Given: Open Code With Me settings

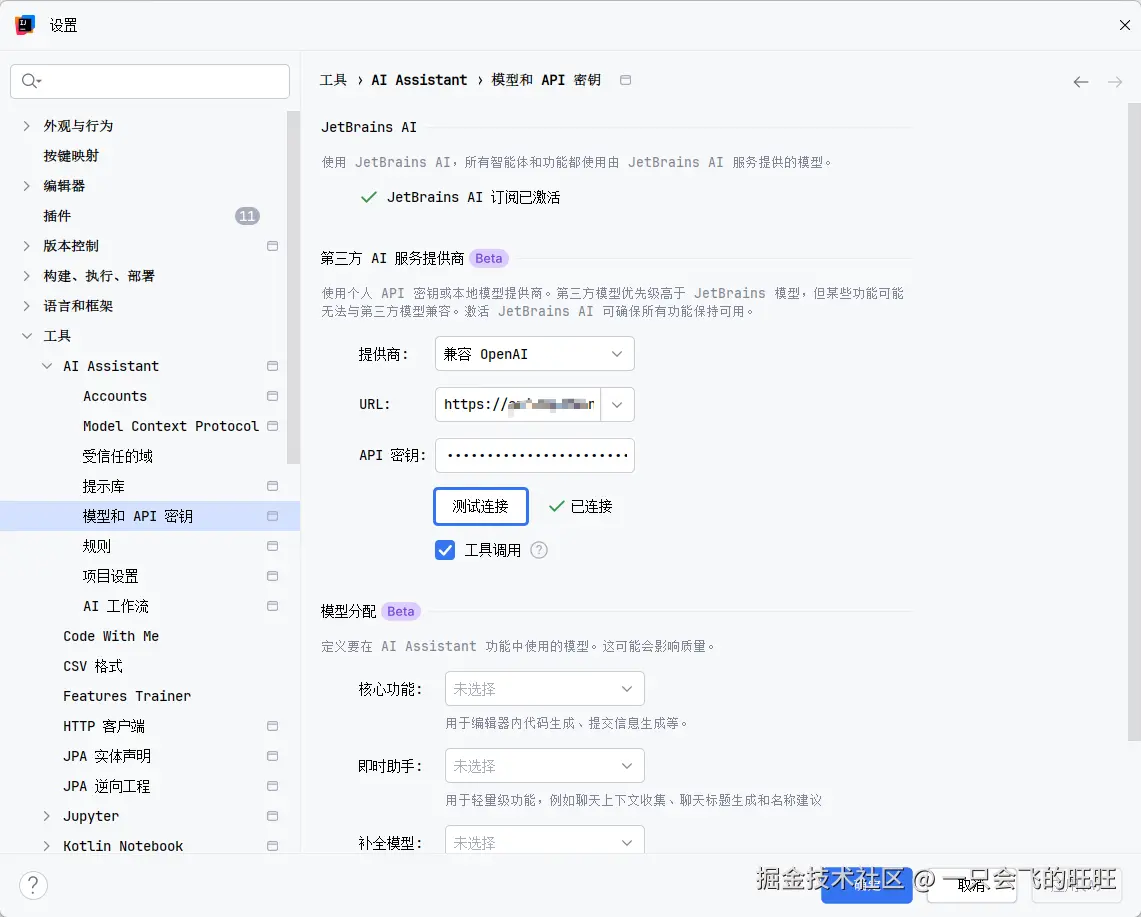Looking at the screenshot, I should coord(111,636).
